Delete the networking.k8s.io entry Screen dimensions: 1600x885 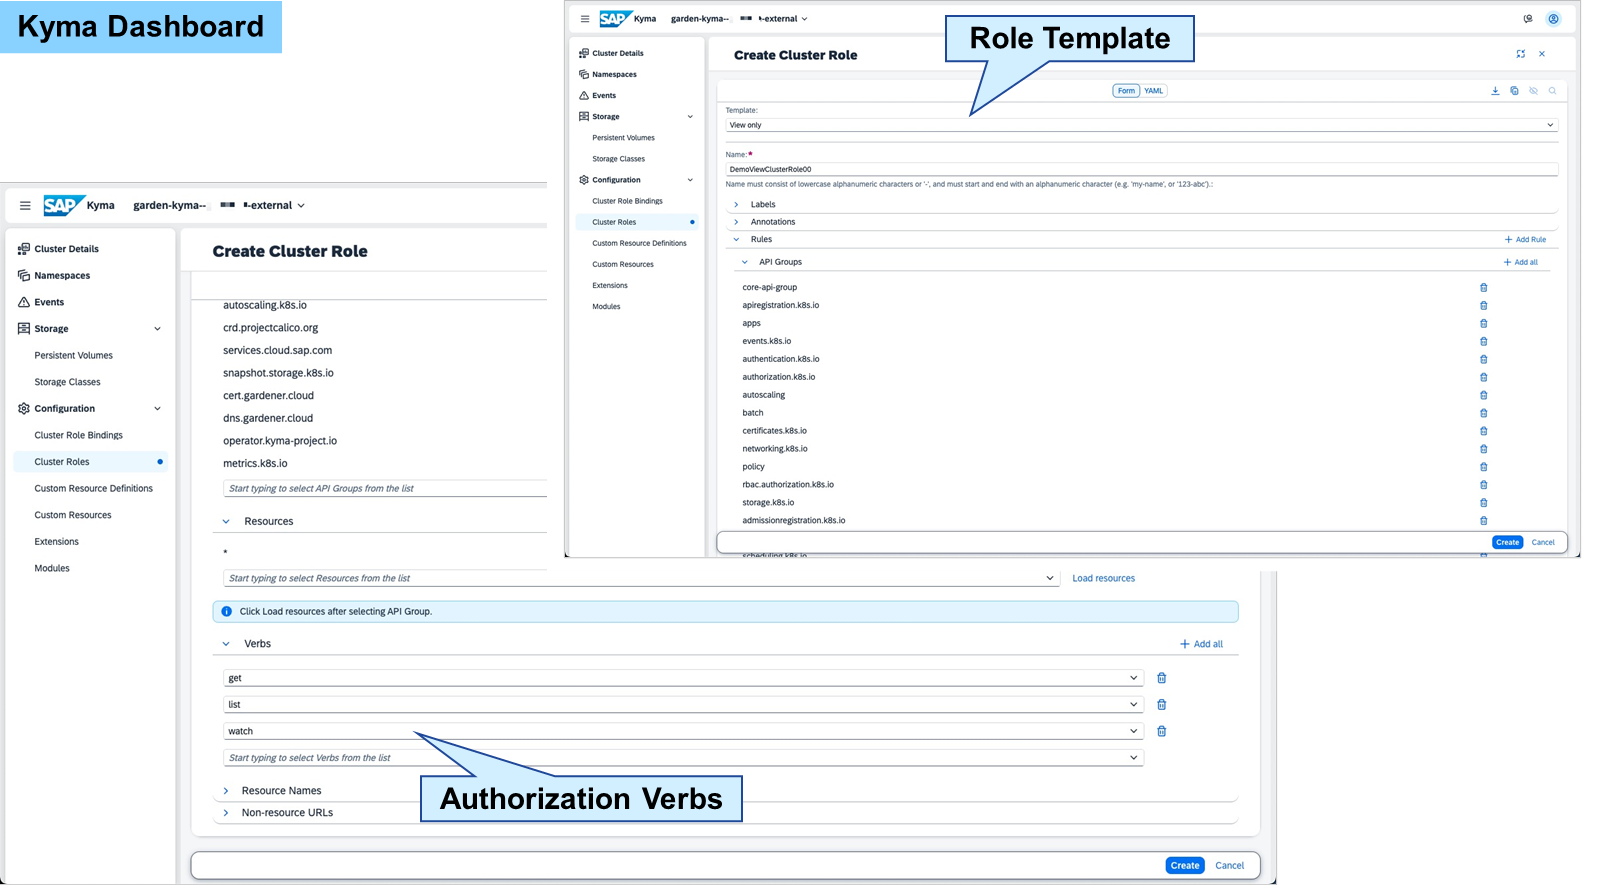(x=1484, y=449)
